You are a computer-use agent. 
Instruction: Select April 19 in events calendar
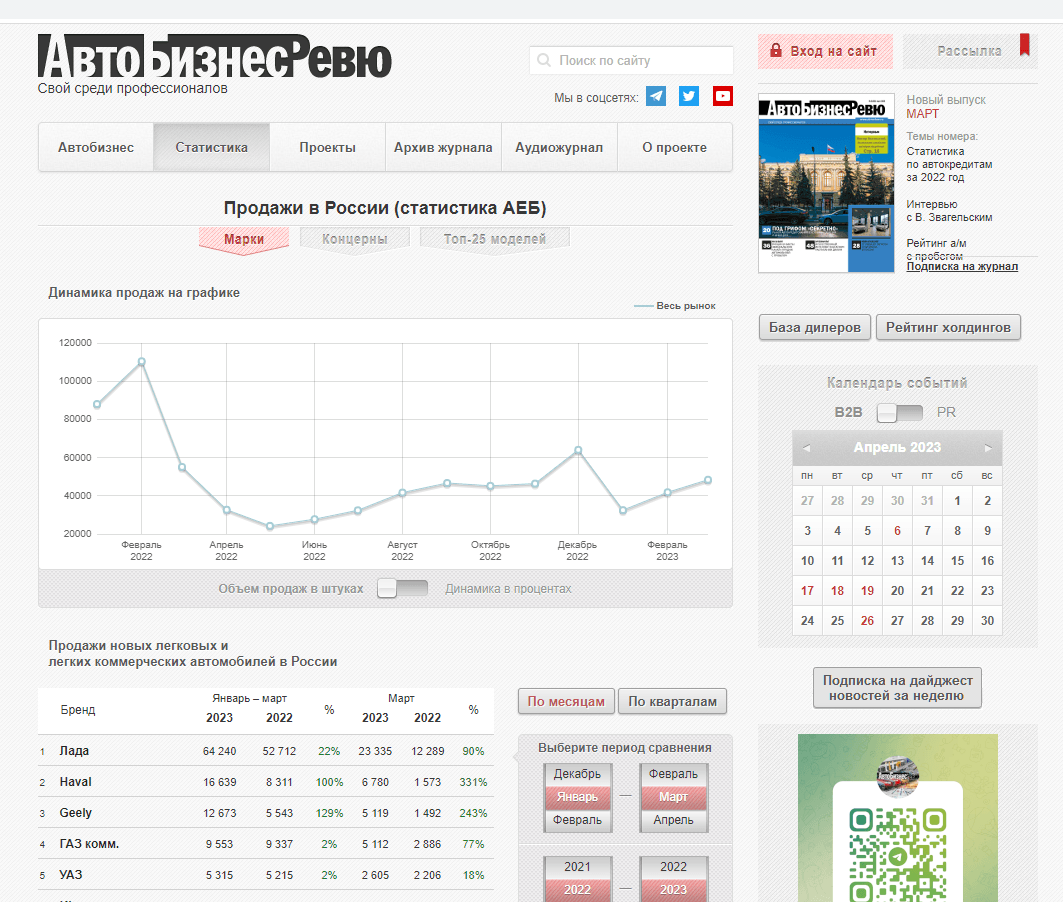[868, 590]
